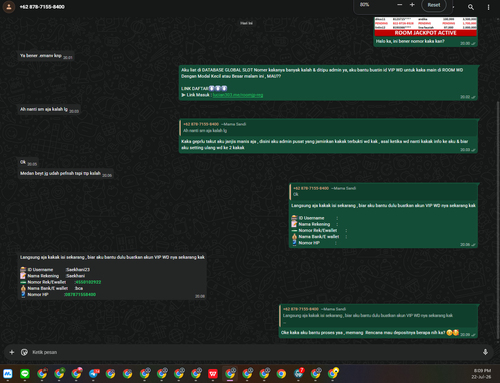
Task: Open the Link Masuk hyperlink
Action: 238,95
